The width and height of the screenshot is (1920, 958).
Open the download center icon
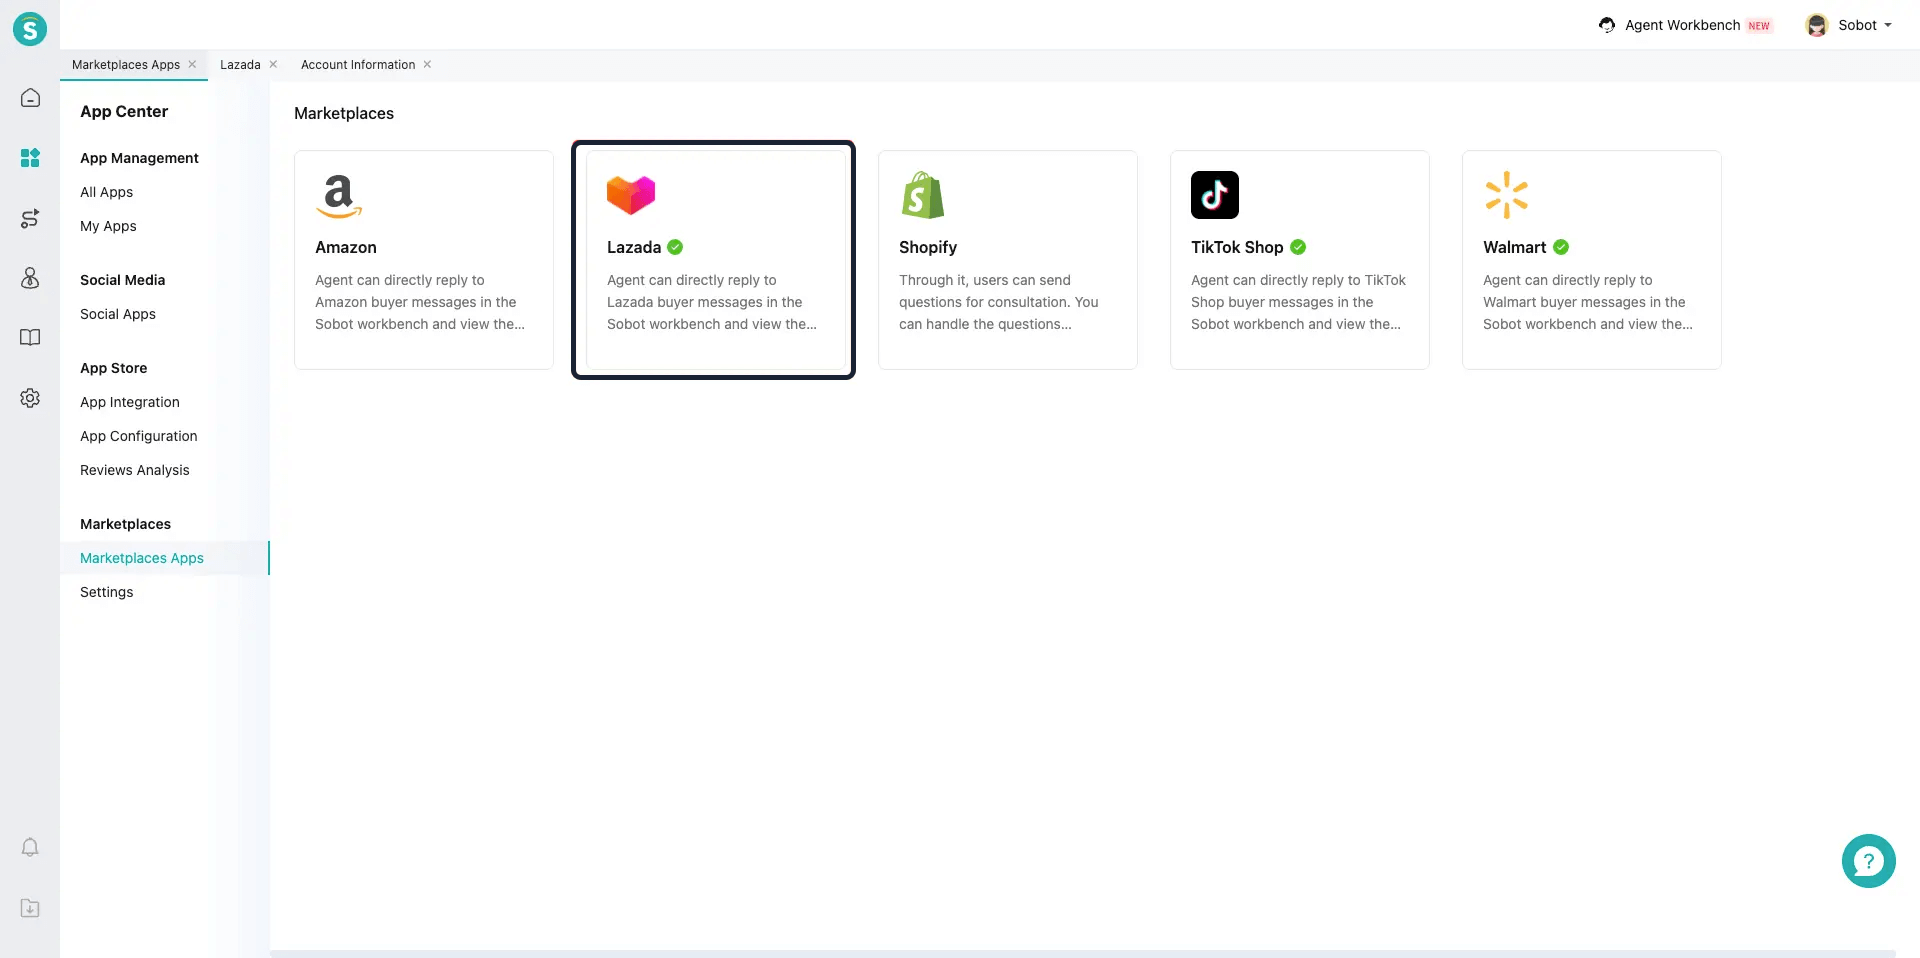(30, 908)
